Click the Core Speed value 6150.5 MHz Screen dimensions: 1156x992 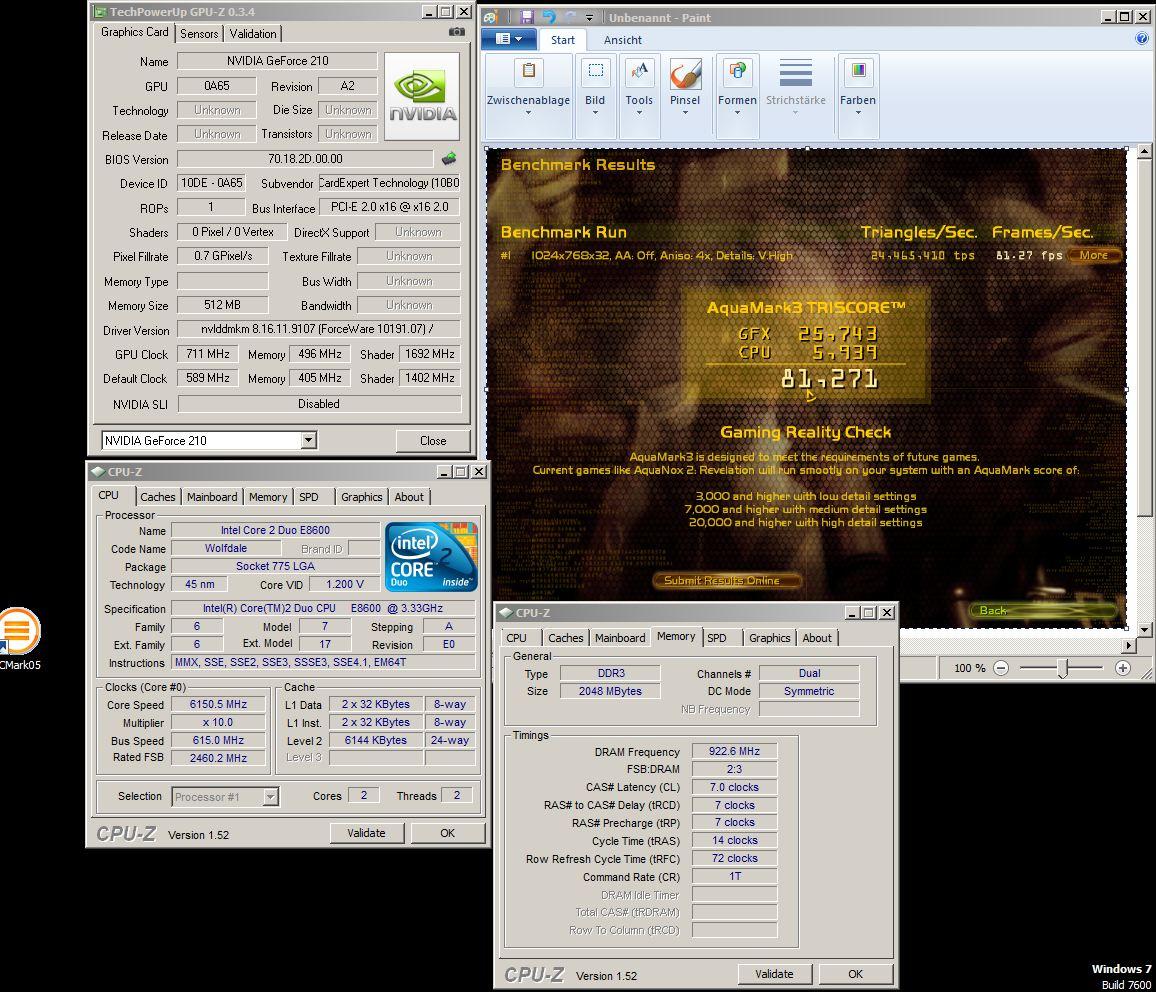click(x=218, y=704)
